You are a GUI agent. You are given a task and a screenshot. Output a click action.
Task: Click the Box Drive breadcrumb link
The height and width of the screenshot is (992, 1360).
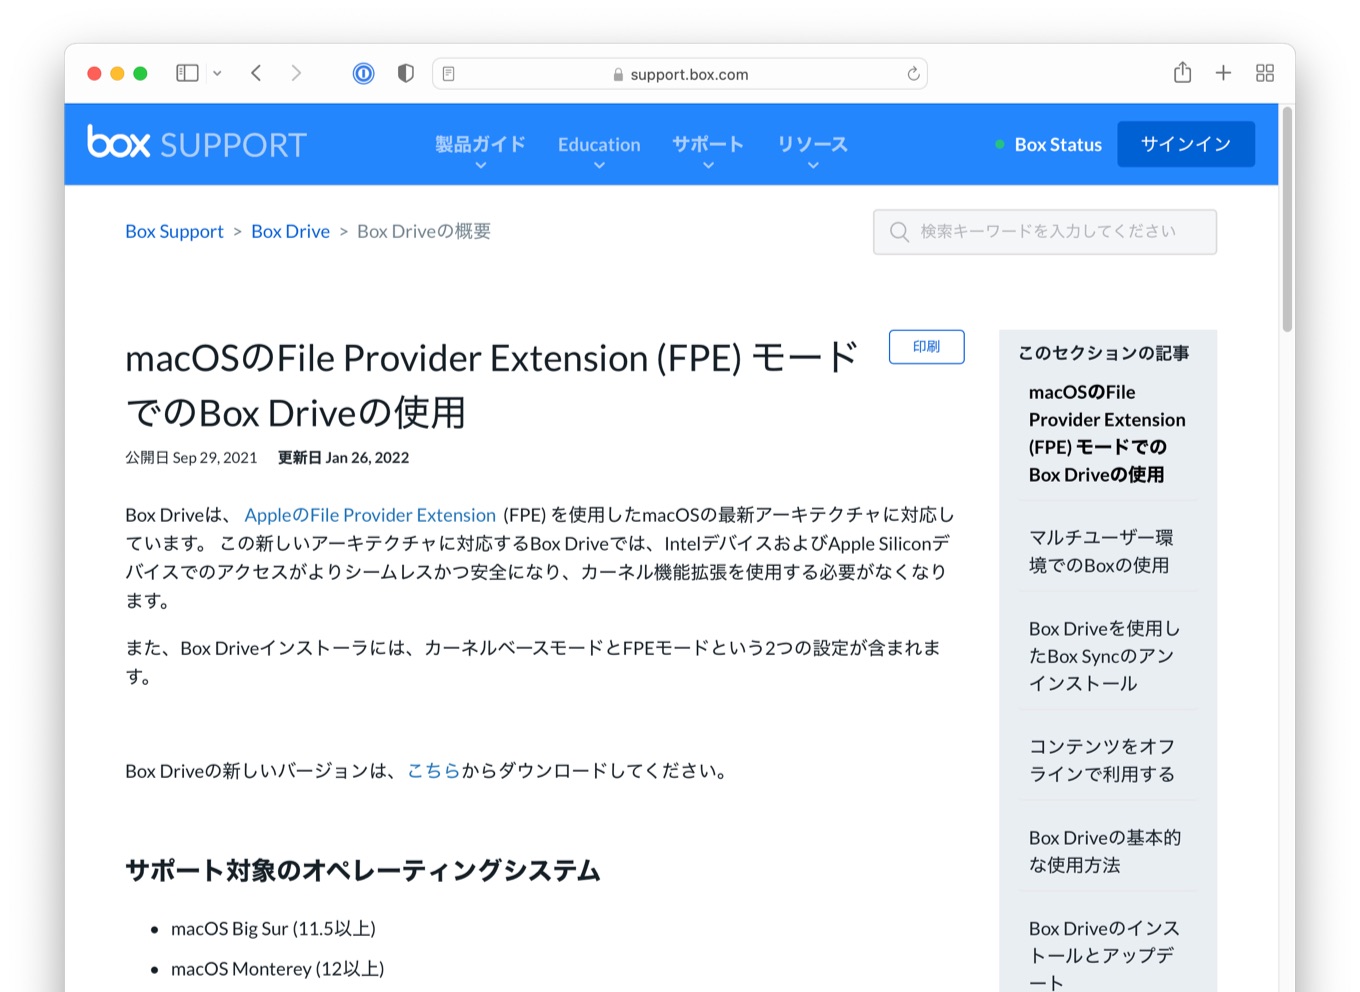pos(290,231)
